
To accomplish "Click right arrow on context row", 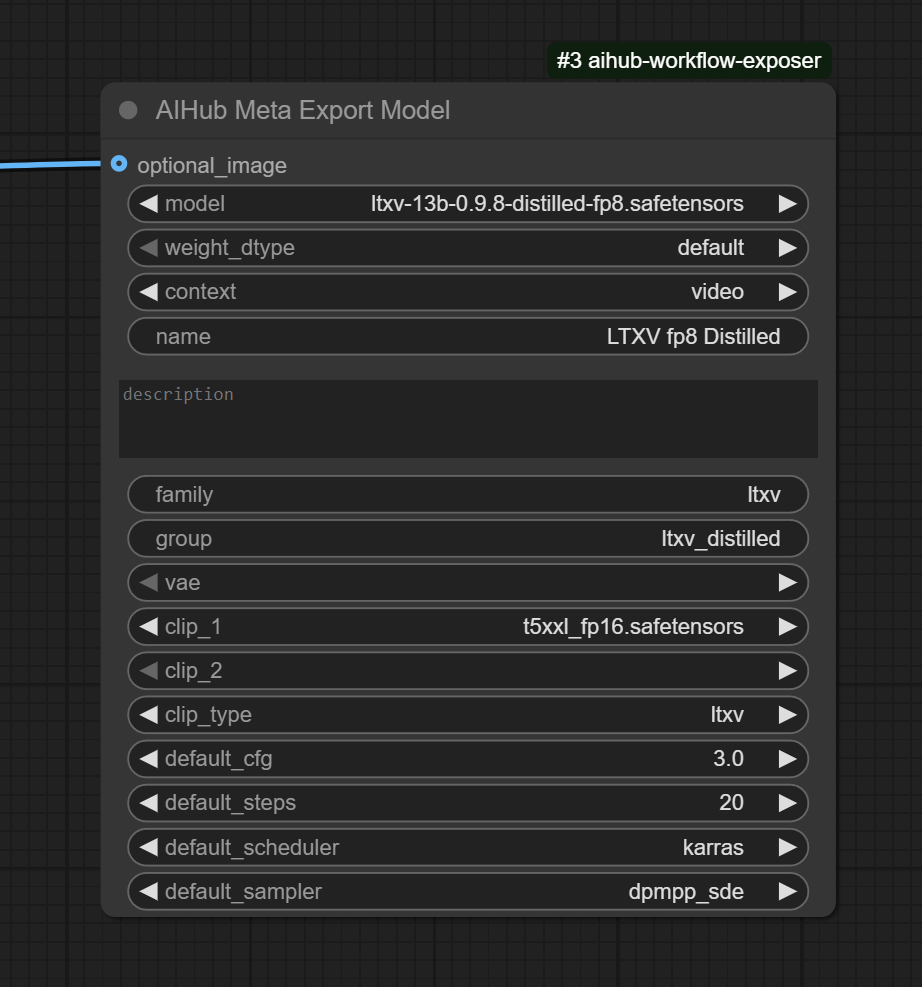I will click(787, 292).
